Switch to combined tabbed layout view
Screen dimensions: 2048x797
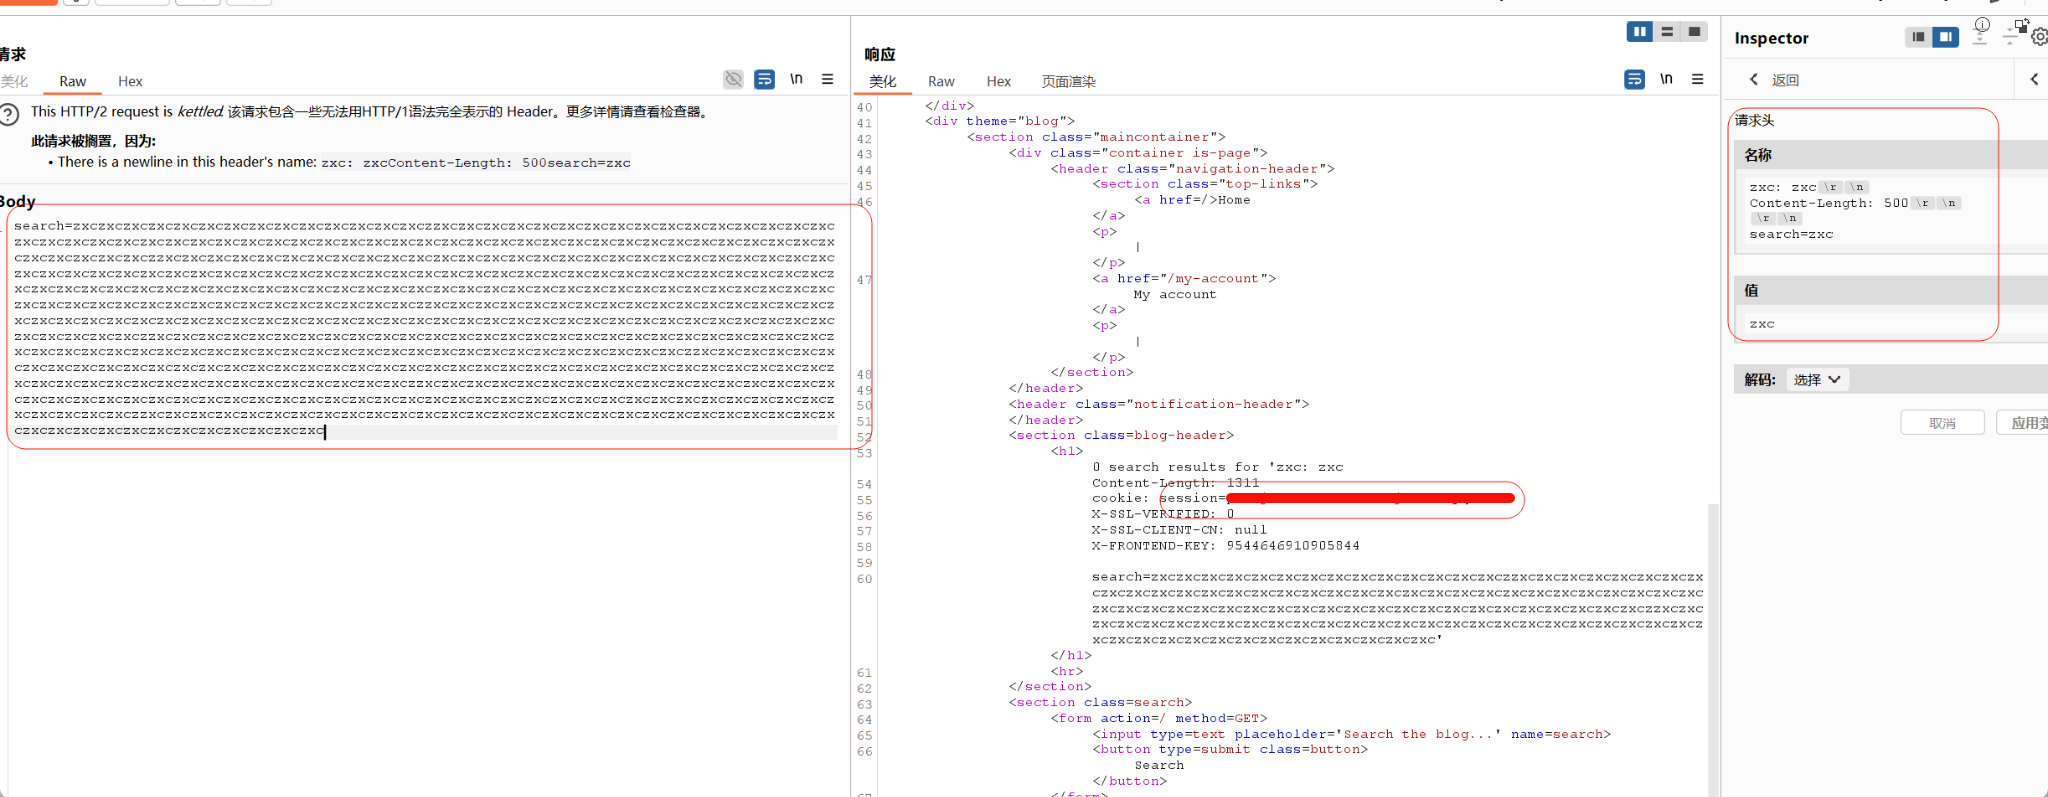(x=1694, y=32)
